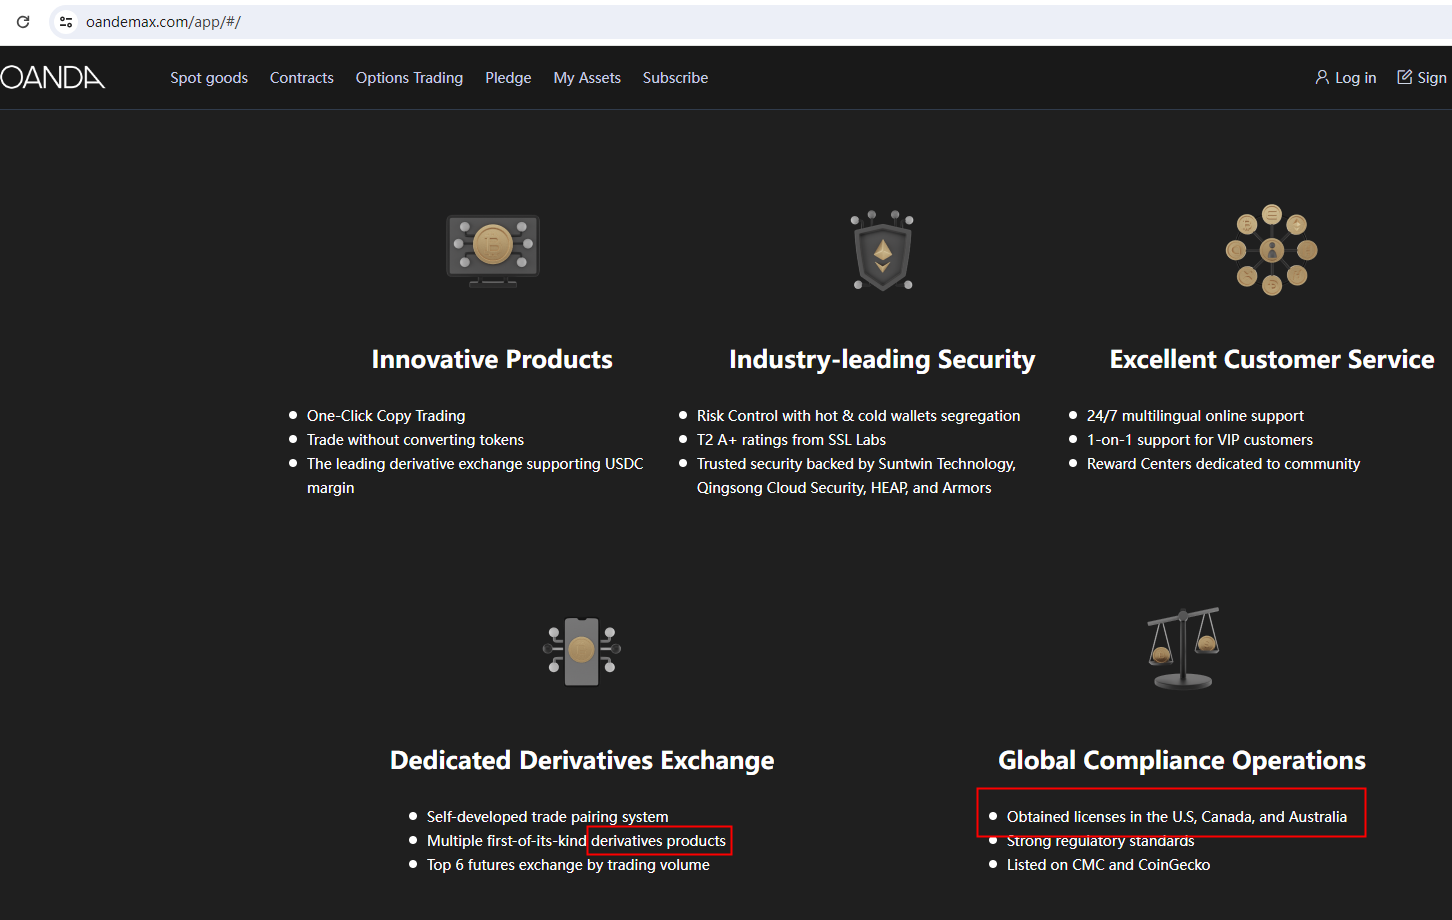Viewport: 1452px width, 920px height.
Task: Focus the address bar showing oandemax.com/app/#/
Action: coord(750,22)
